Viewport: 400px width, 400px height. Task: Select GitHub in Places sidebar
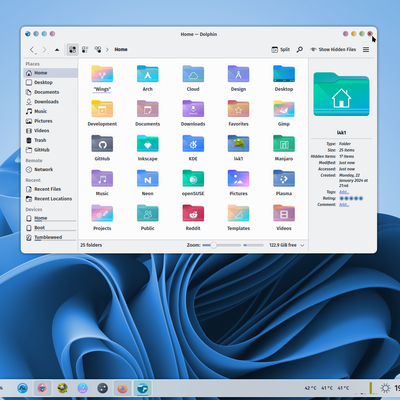[x=51, y=150]
